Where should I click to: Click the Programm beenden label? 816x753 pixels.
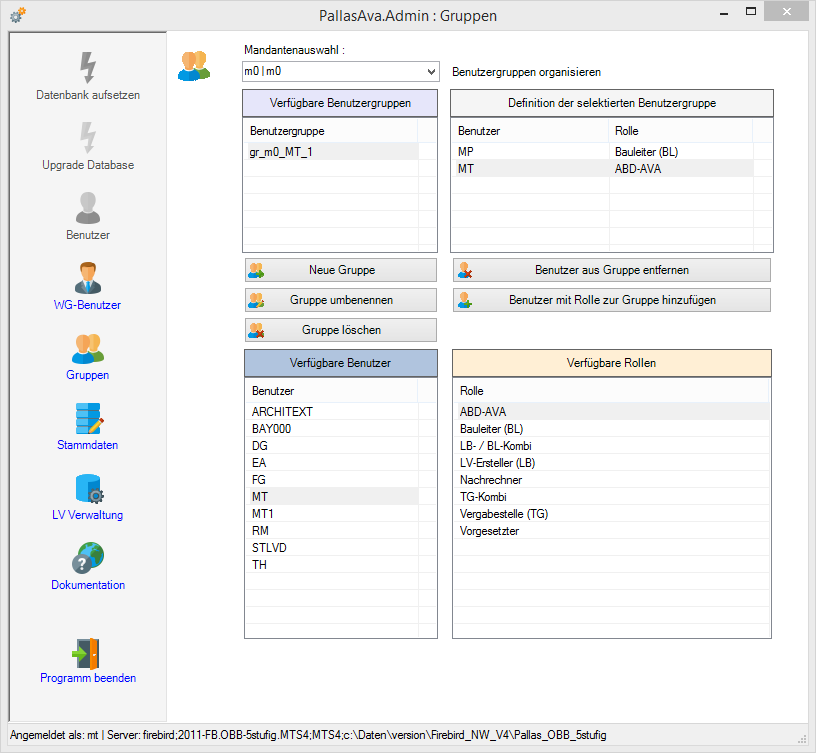pos(88,678)
